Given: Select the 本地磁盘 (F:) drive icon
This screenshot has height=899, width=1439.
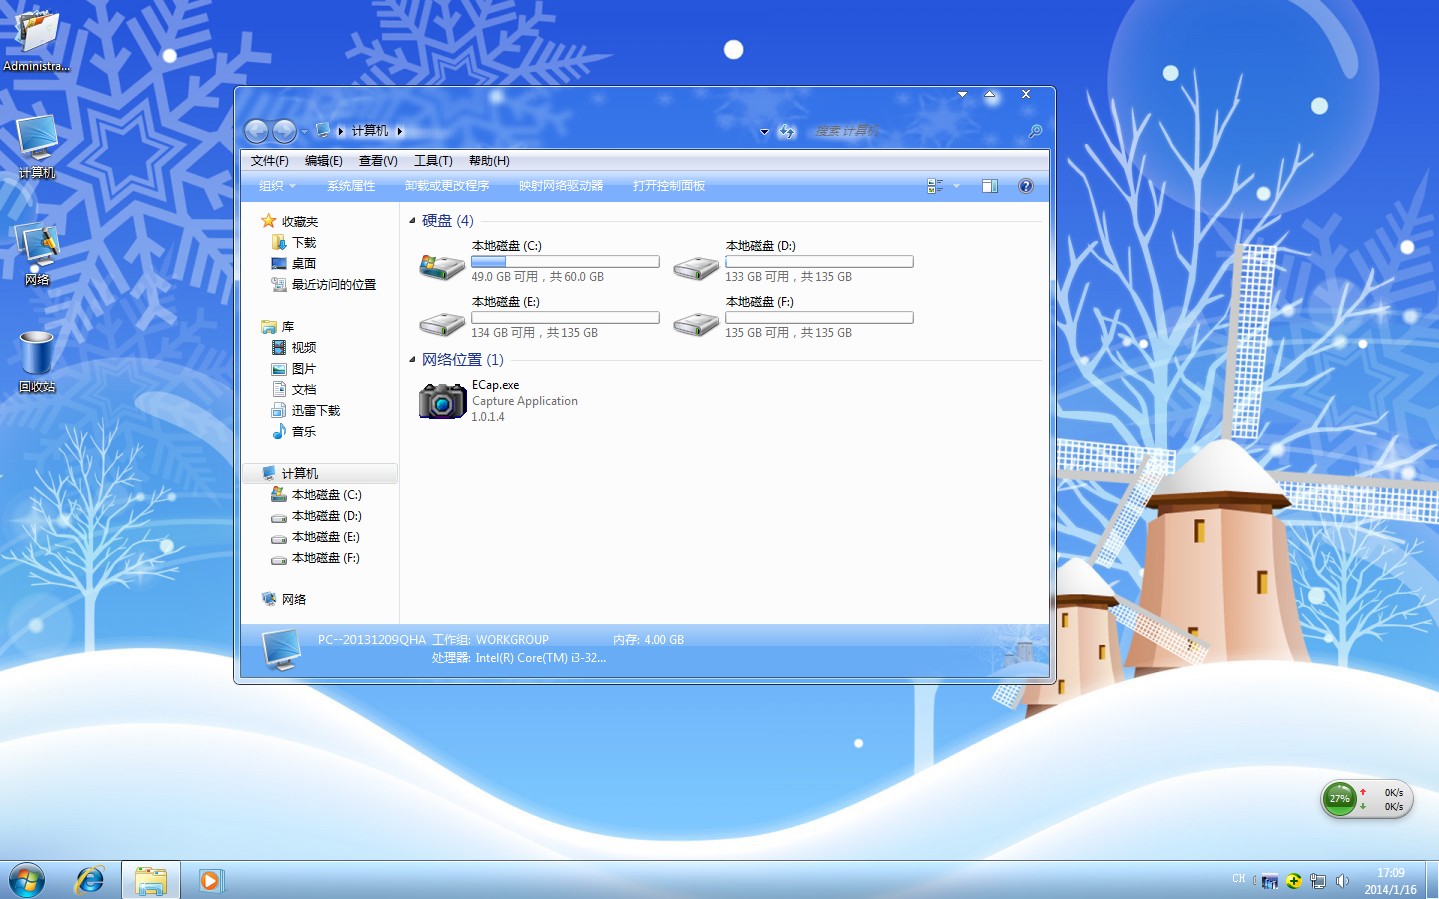Looking at the screenshot, I should pyautogui.click(x=695, y=324).
